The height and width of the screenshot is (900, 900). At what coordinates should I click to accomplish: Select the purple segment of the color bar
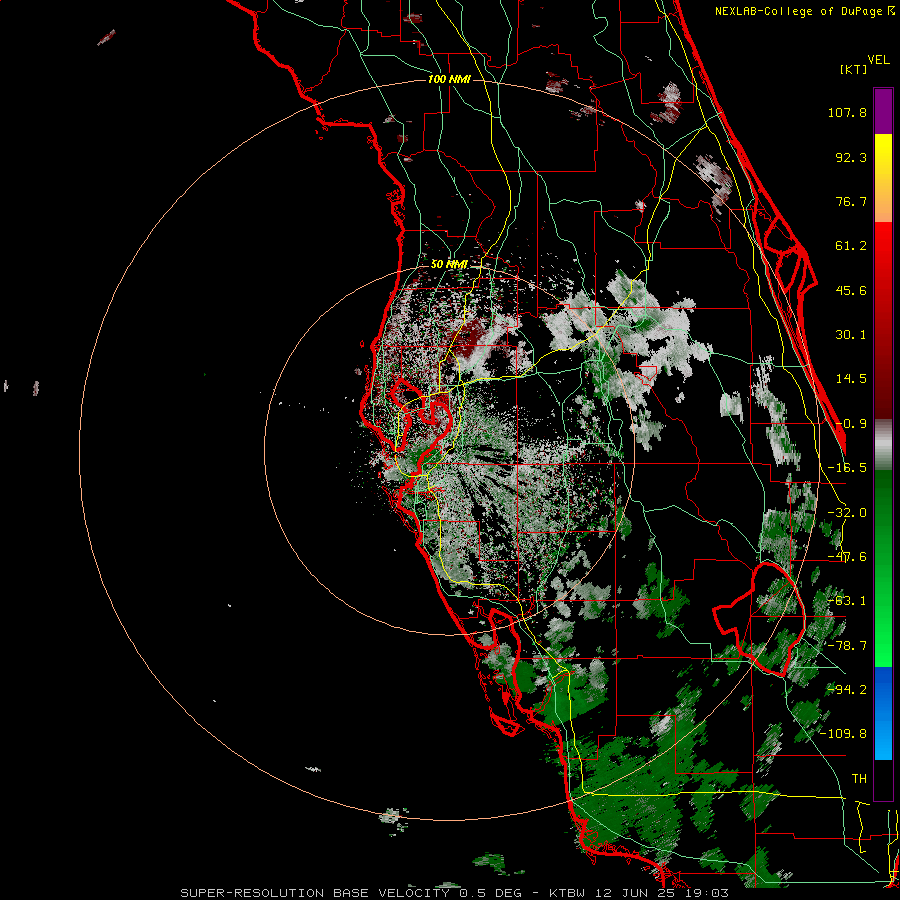tap(883, 111)
